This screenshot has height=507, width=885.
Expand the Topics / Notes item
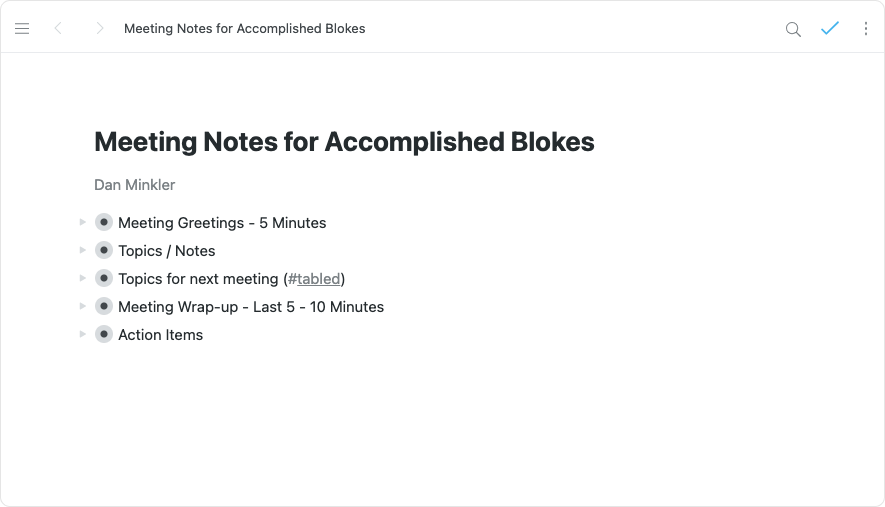[x=83, y=250]
